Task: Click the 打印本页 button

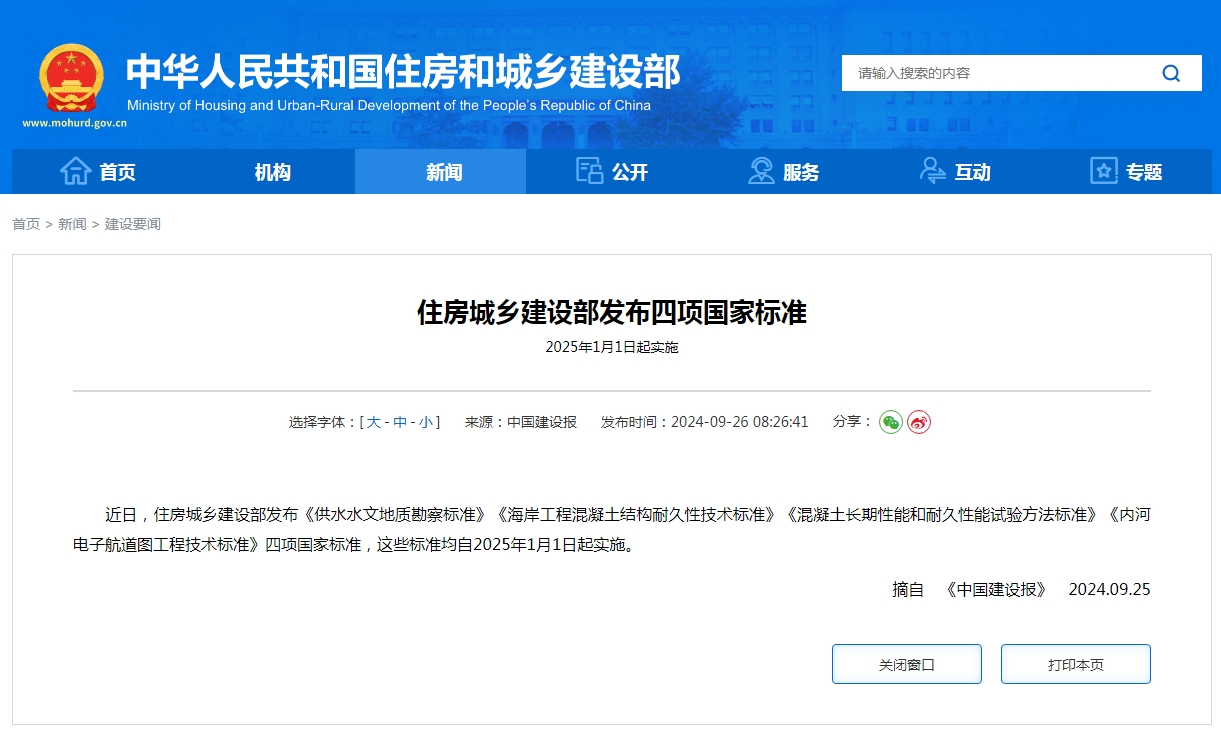Action: 1075,663
